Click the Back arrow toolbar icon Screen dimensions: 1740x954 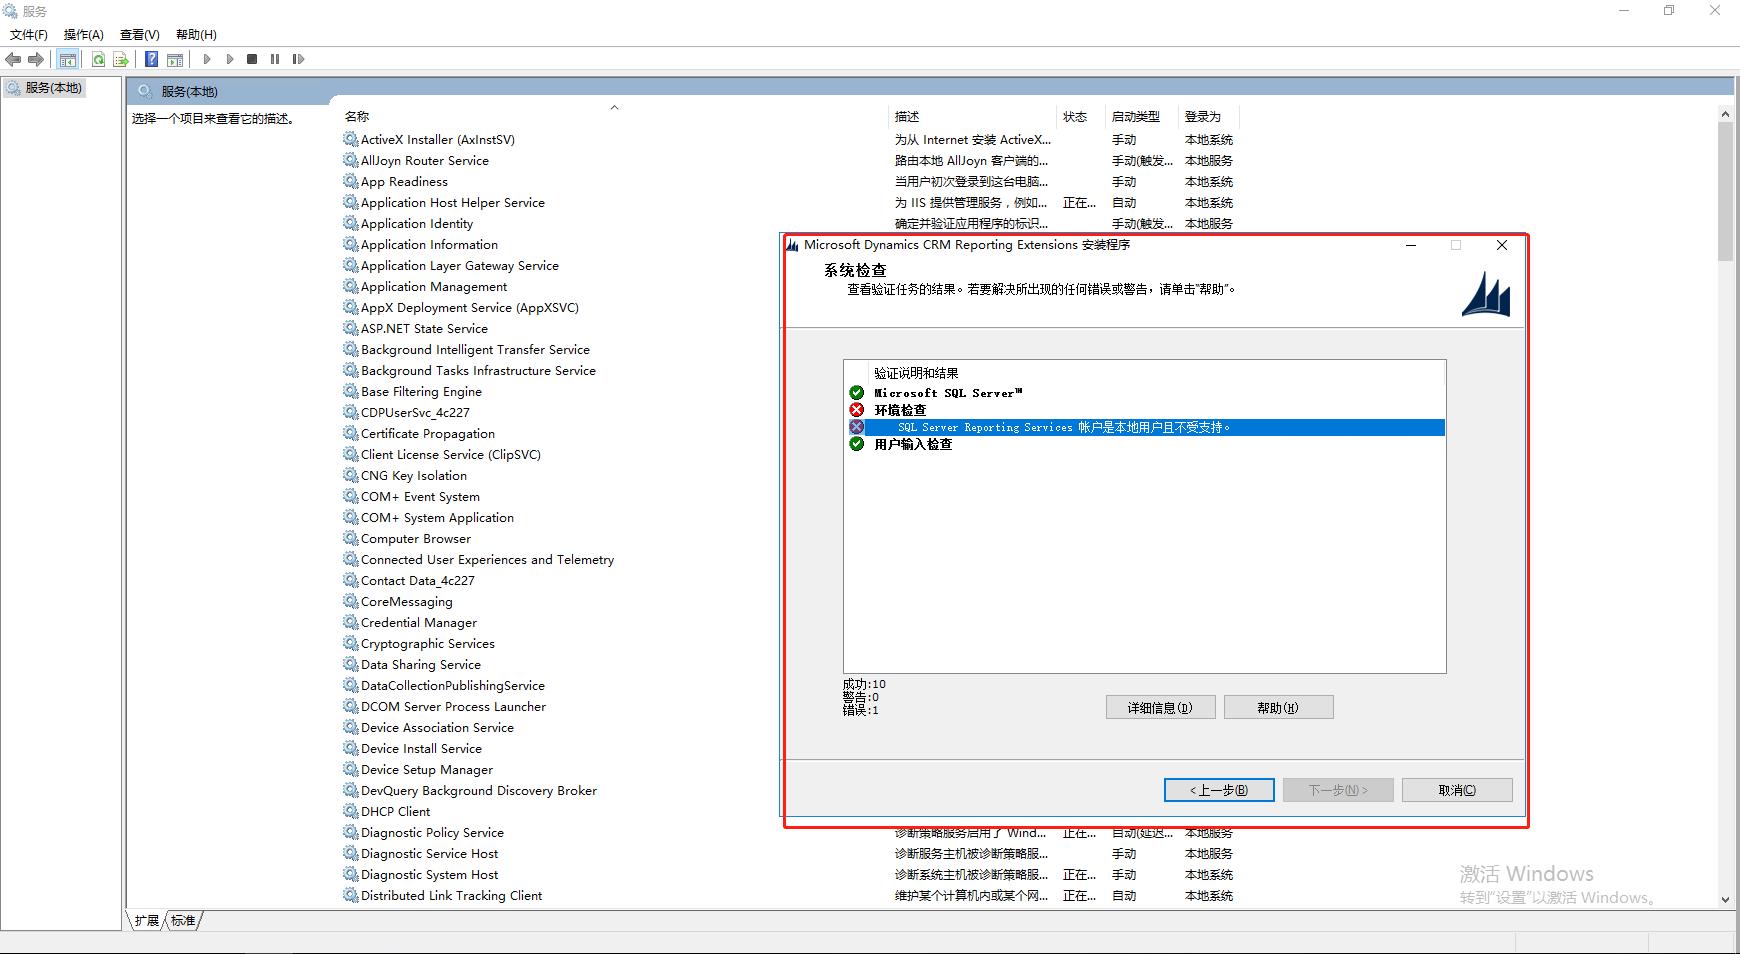[13, 59]
